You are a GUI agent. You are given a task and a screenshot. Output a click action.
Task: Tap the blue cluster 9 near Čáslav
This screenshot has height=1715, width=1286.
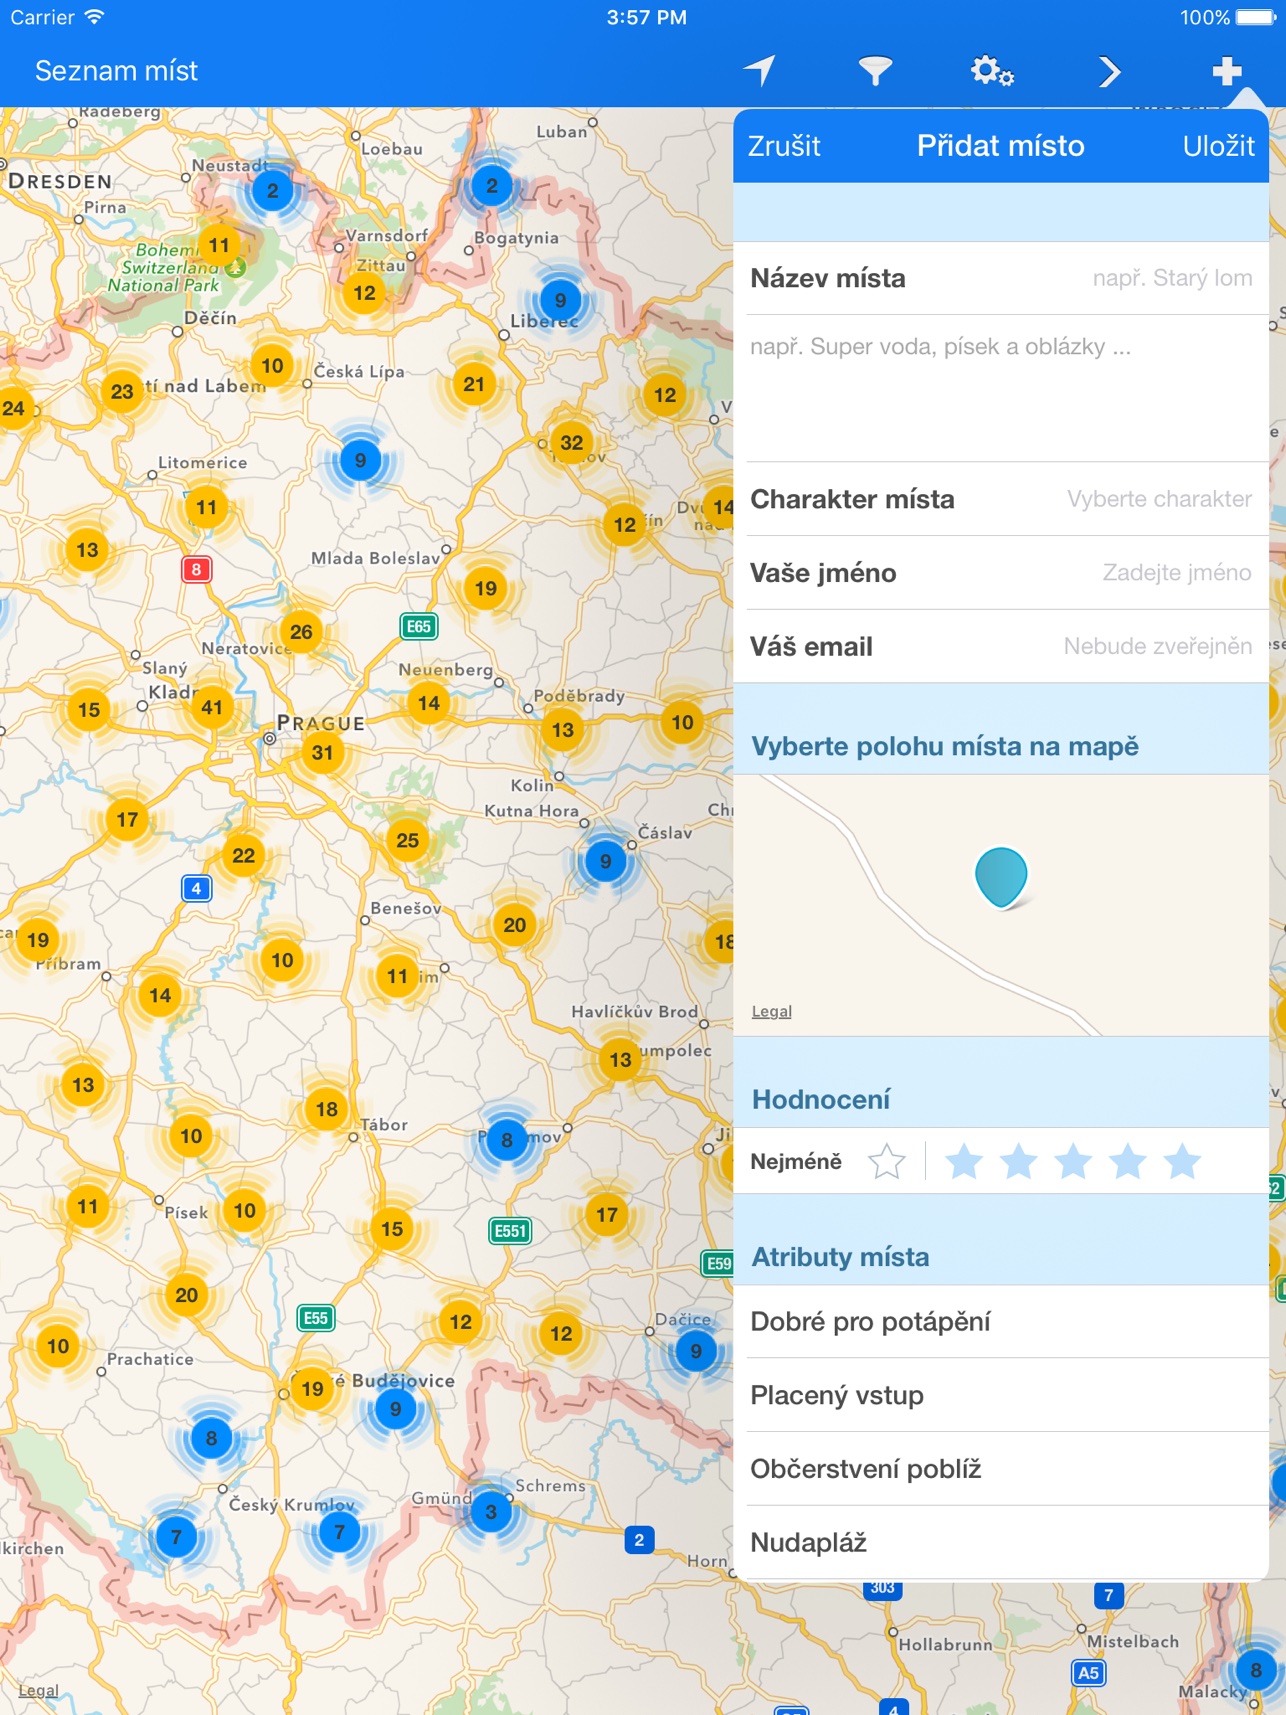pos(606,861)
